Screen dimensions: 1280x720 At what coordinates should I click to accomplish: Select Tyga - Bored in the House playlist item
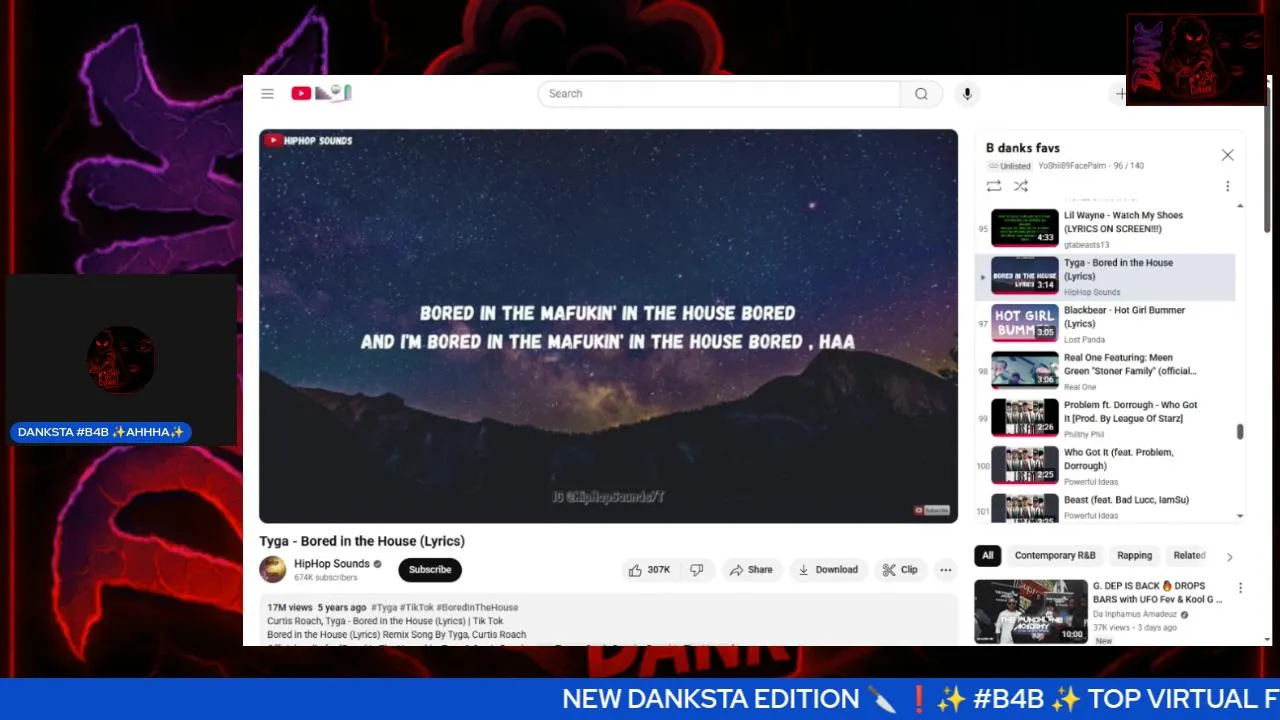[x=1105, y=277]
